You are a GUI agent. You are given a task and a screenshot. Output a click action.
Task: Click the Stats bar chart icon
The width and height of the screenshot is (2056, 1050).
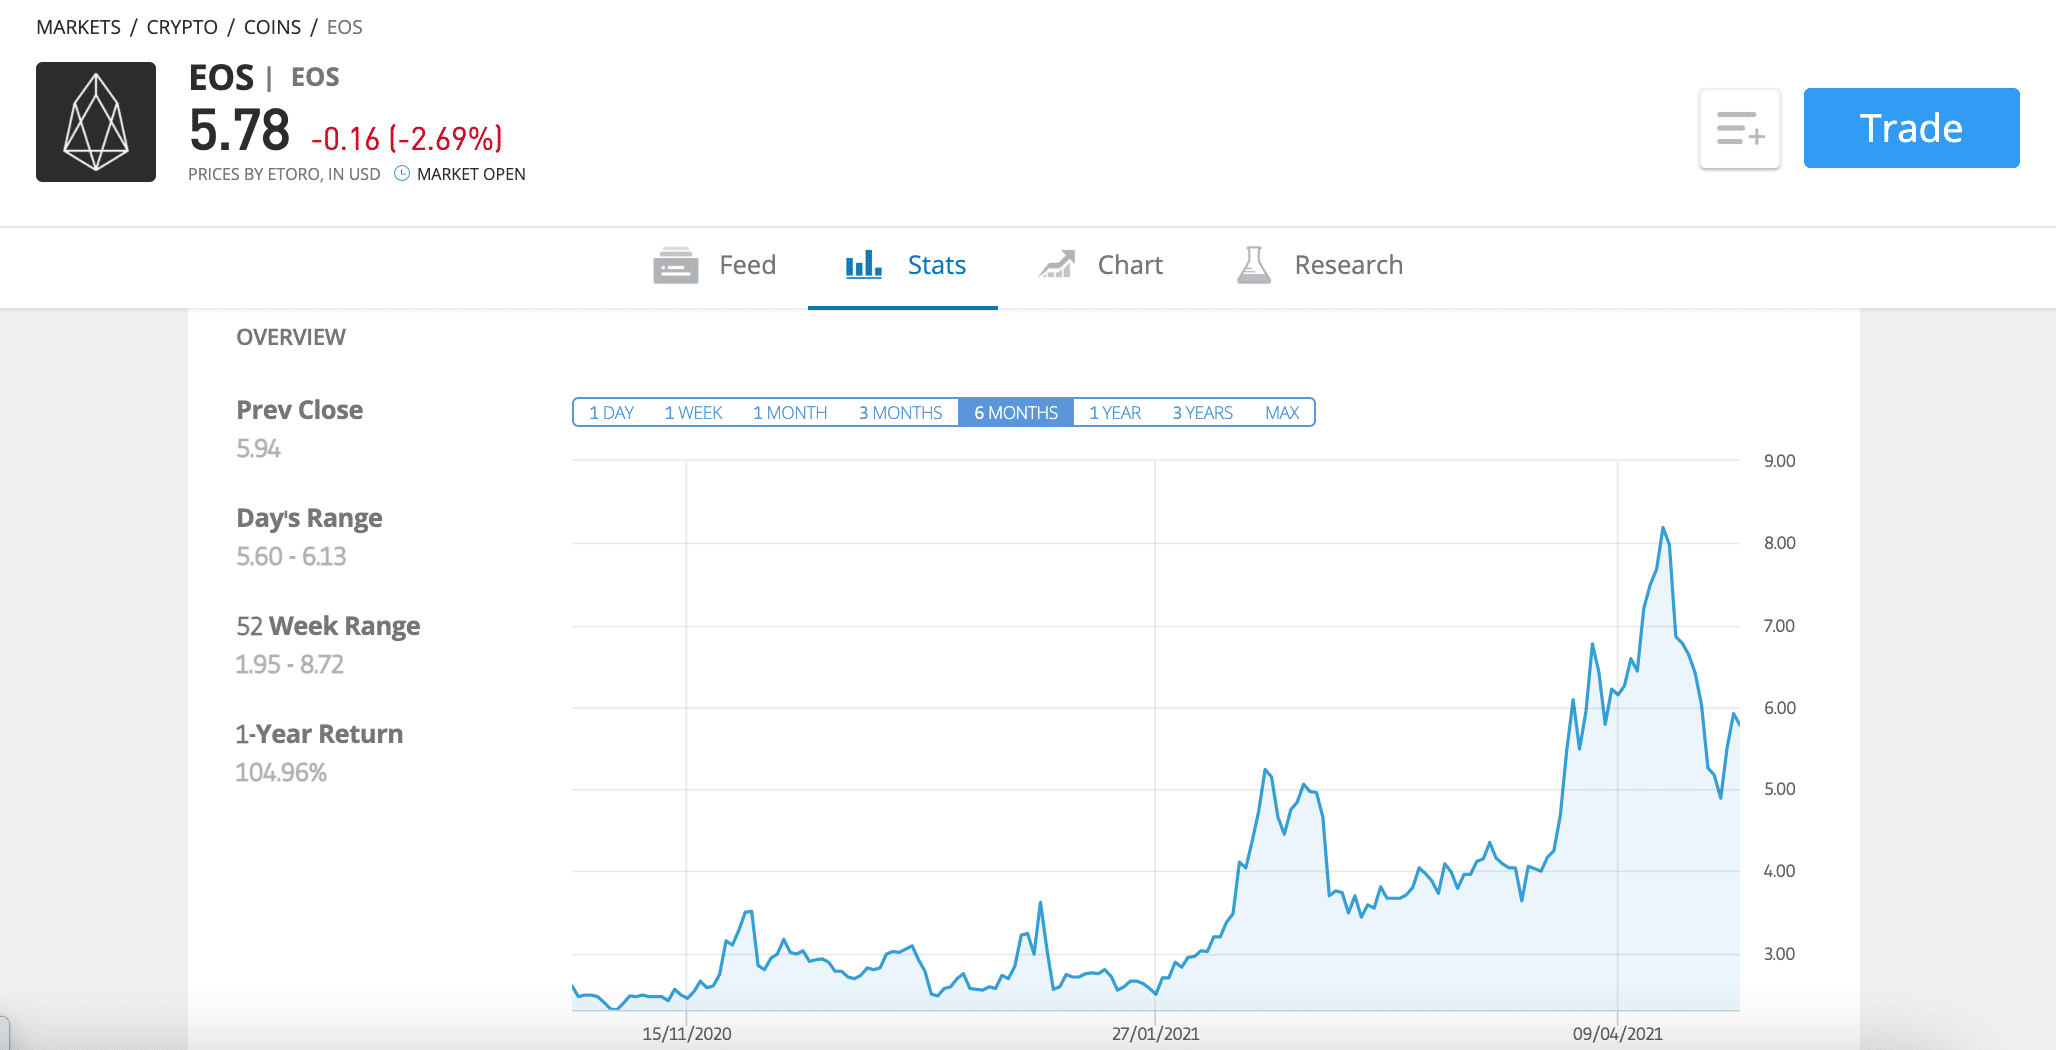pos(864,264)
